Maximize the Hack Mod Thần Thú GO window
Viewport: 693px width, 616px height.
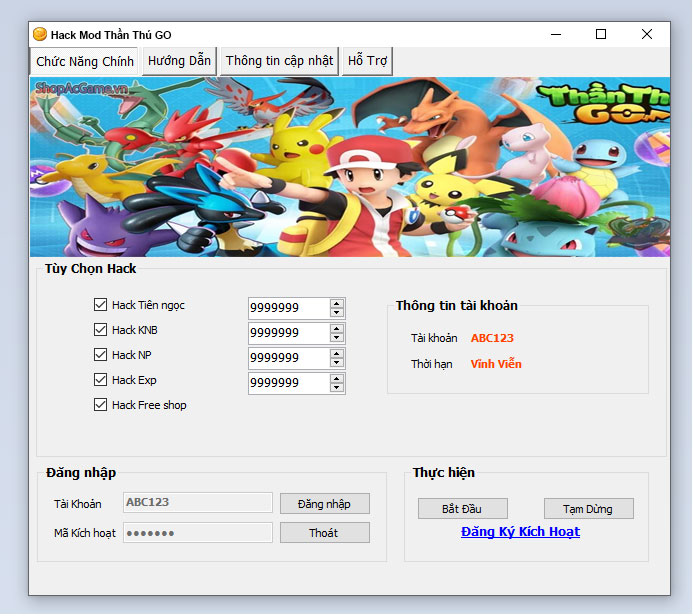[601, 34]
